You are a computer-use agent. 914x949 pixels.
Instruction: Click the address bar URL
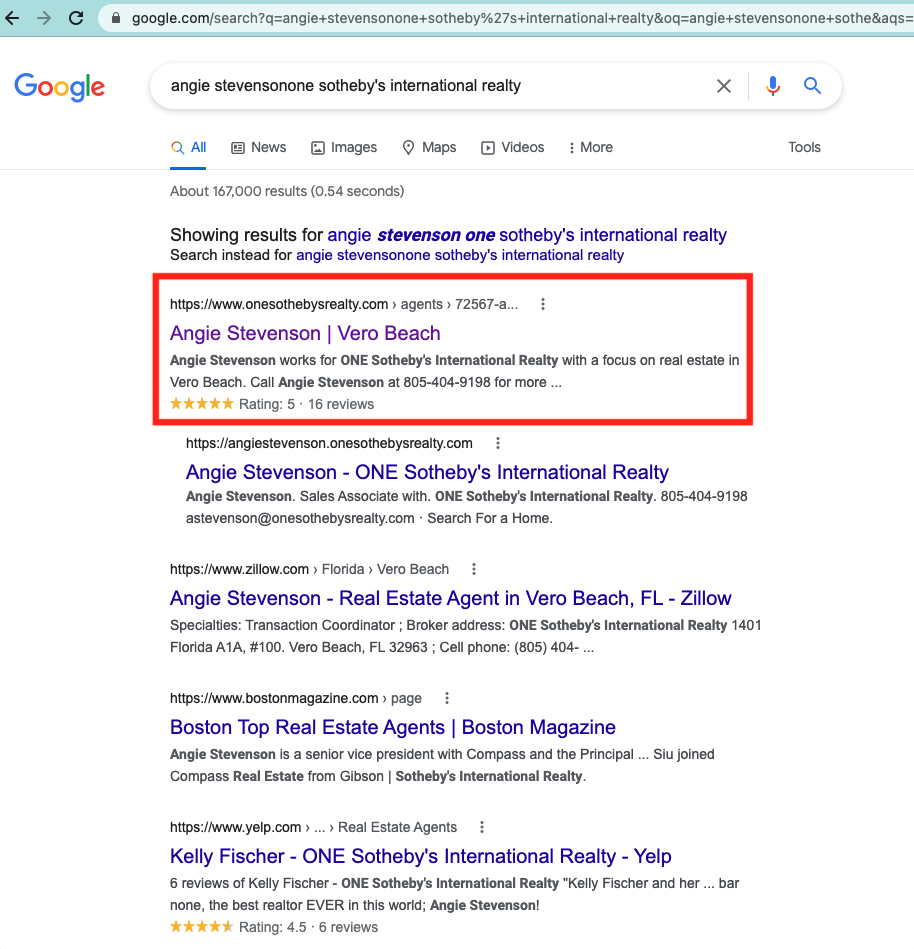pos(522,18)
